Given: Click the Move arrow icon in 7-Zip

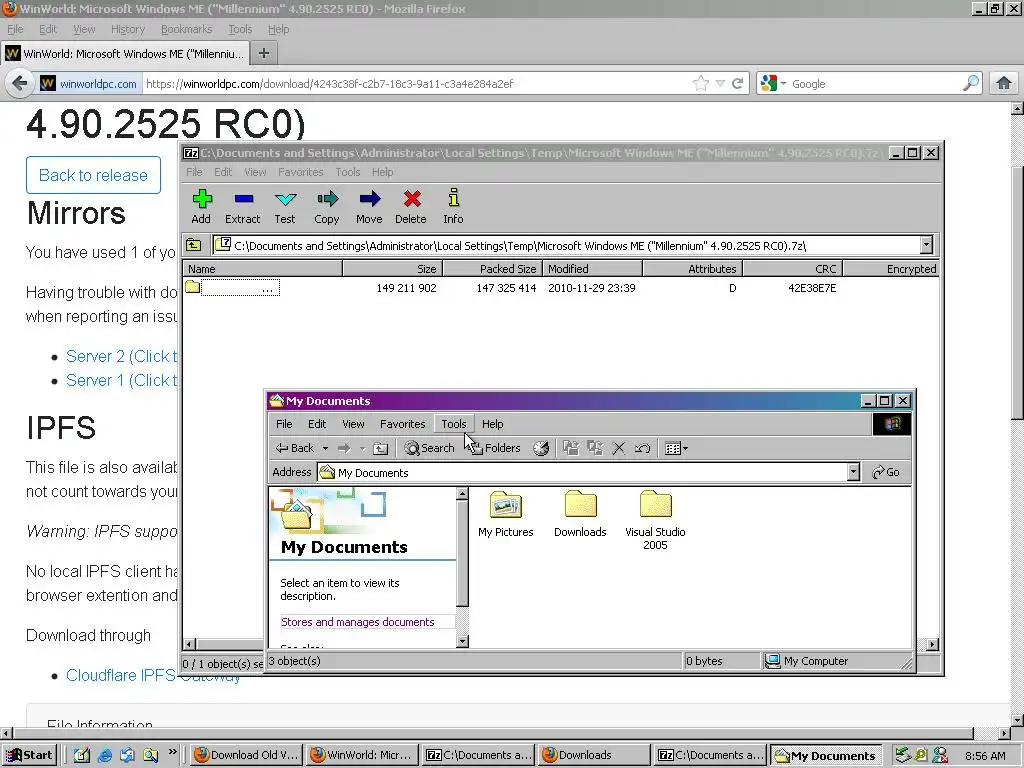Looking at the screenshot, I should (x=369, y=199).
